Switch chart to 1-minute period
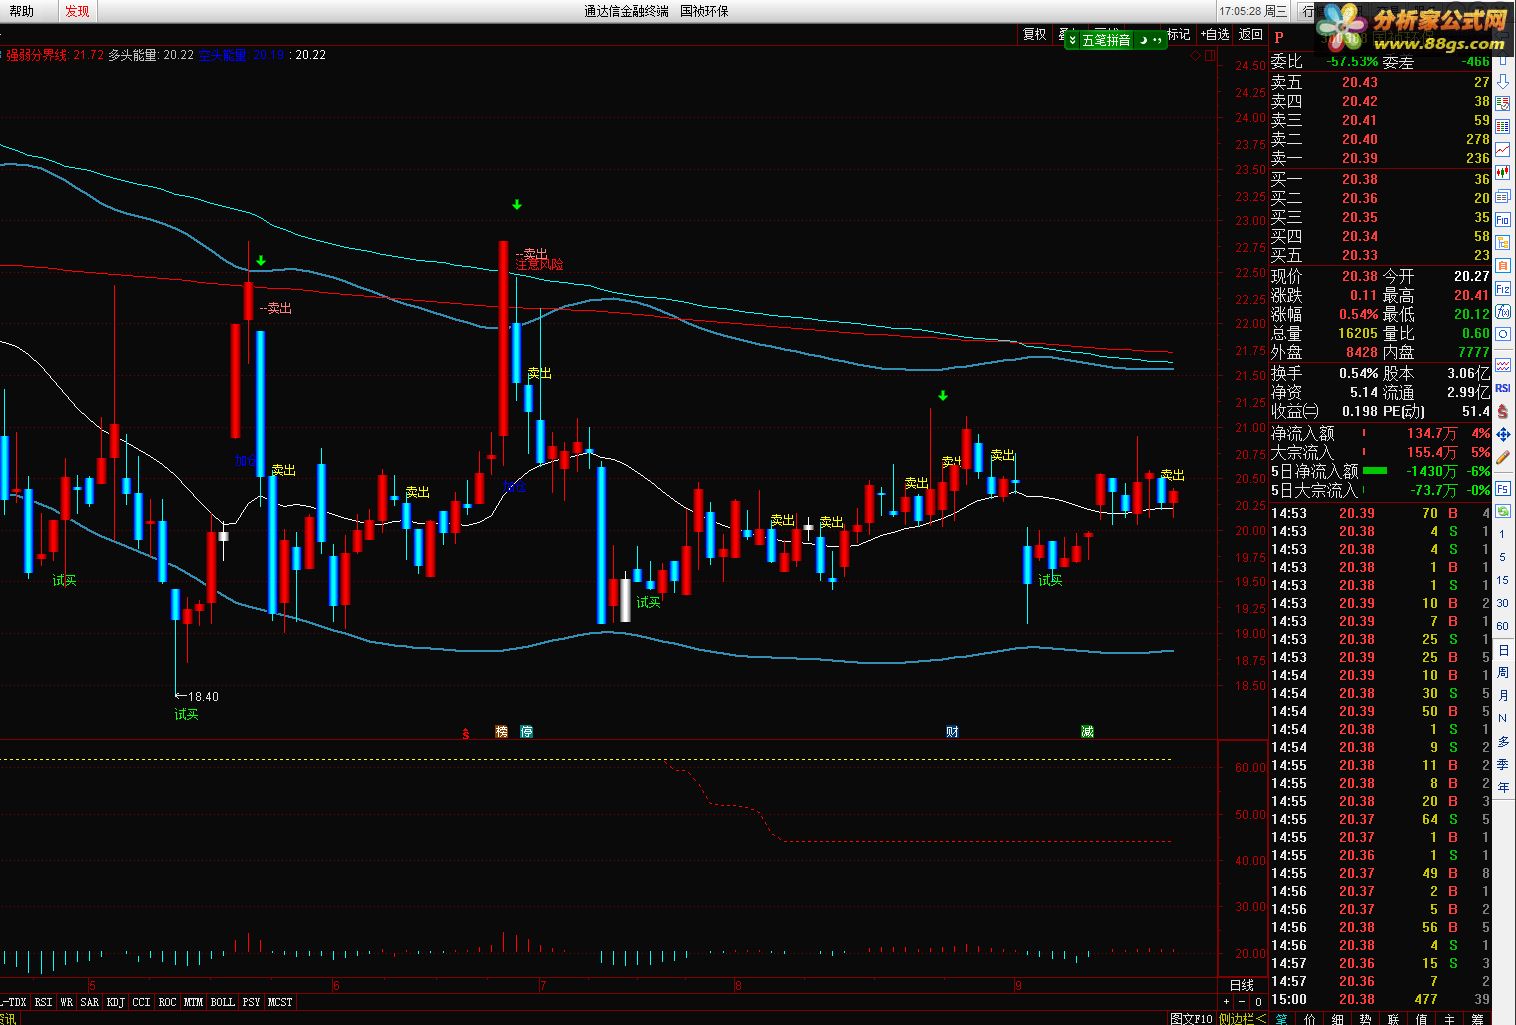 click(1503, 534)
